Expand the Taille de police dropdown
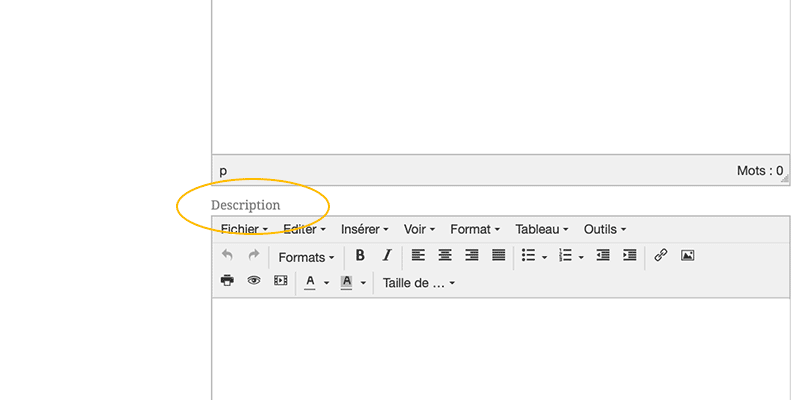 418,283
